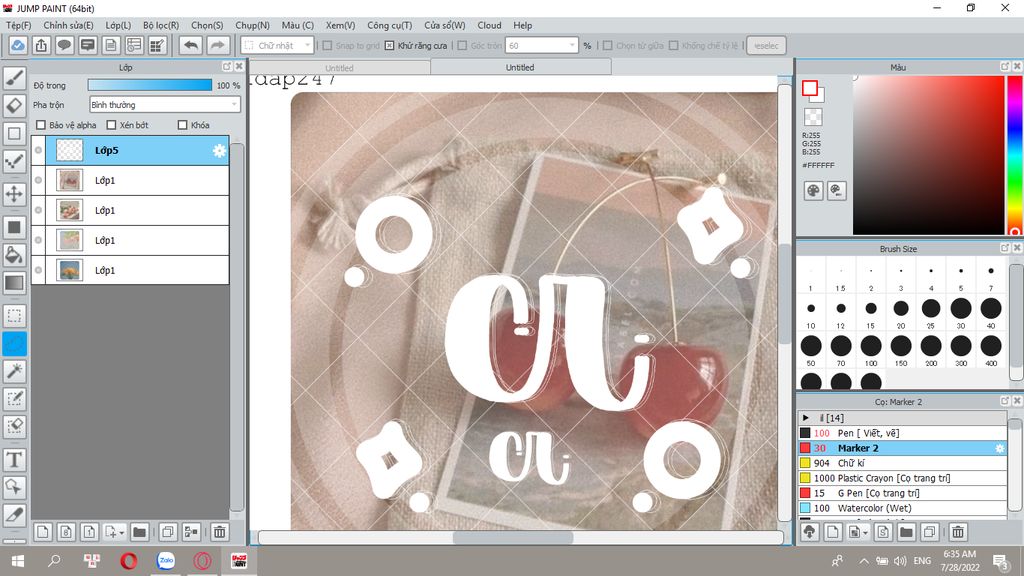1024x576 pixels.
Task: Open Chỉnh sửa(E) menu
Action: coord(69,25)
